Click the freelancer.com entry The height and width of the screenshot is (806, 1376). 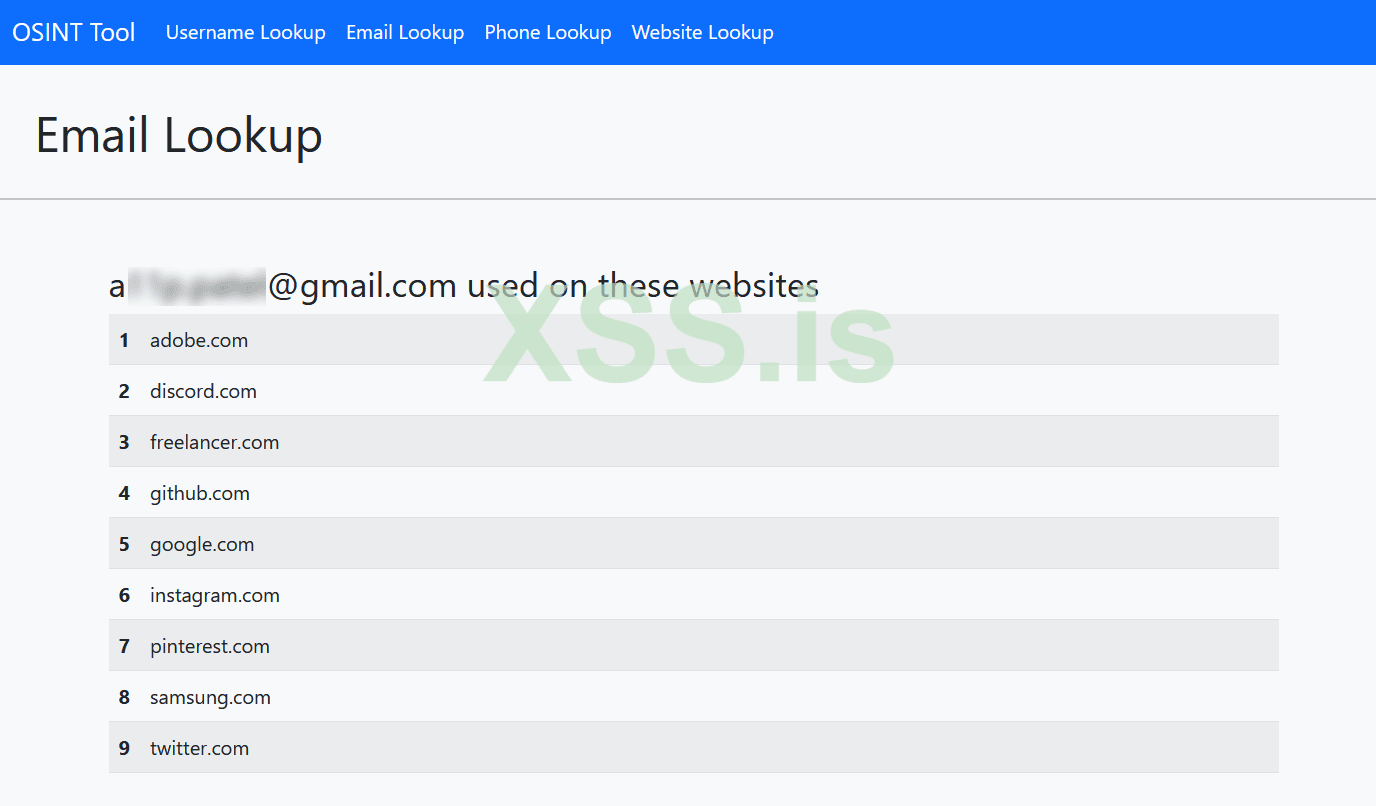(x=694, y=442)
